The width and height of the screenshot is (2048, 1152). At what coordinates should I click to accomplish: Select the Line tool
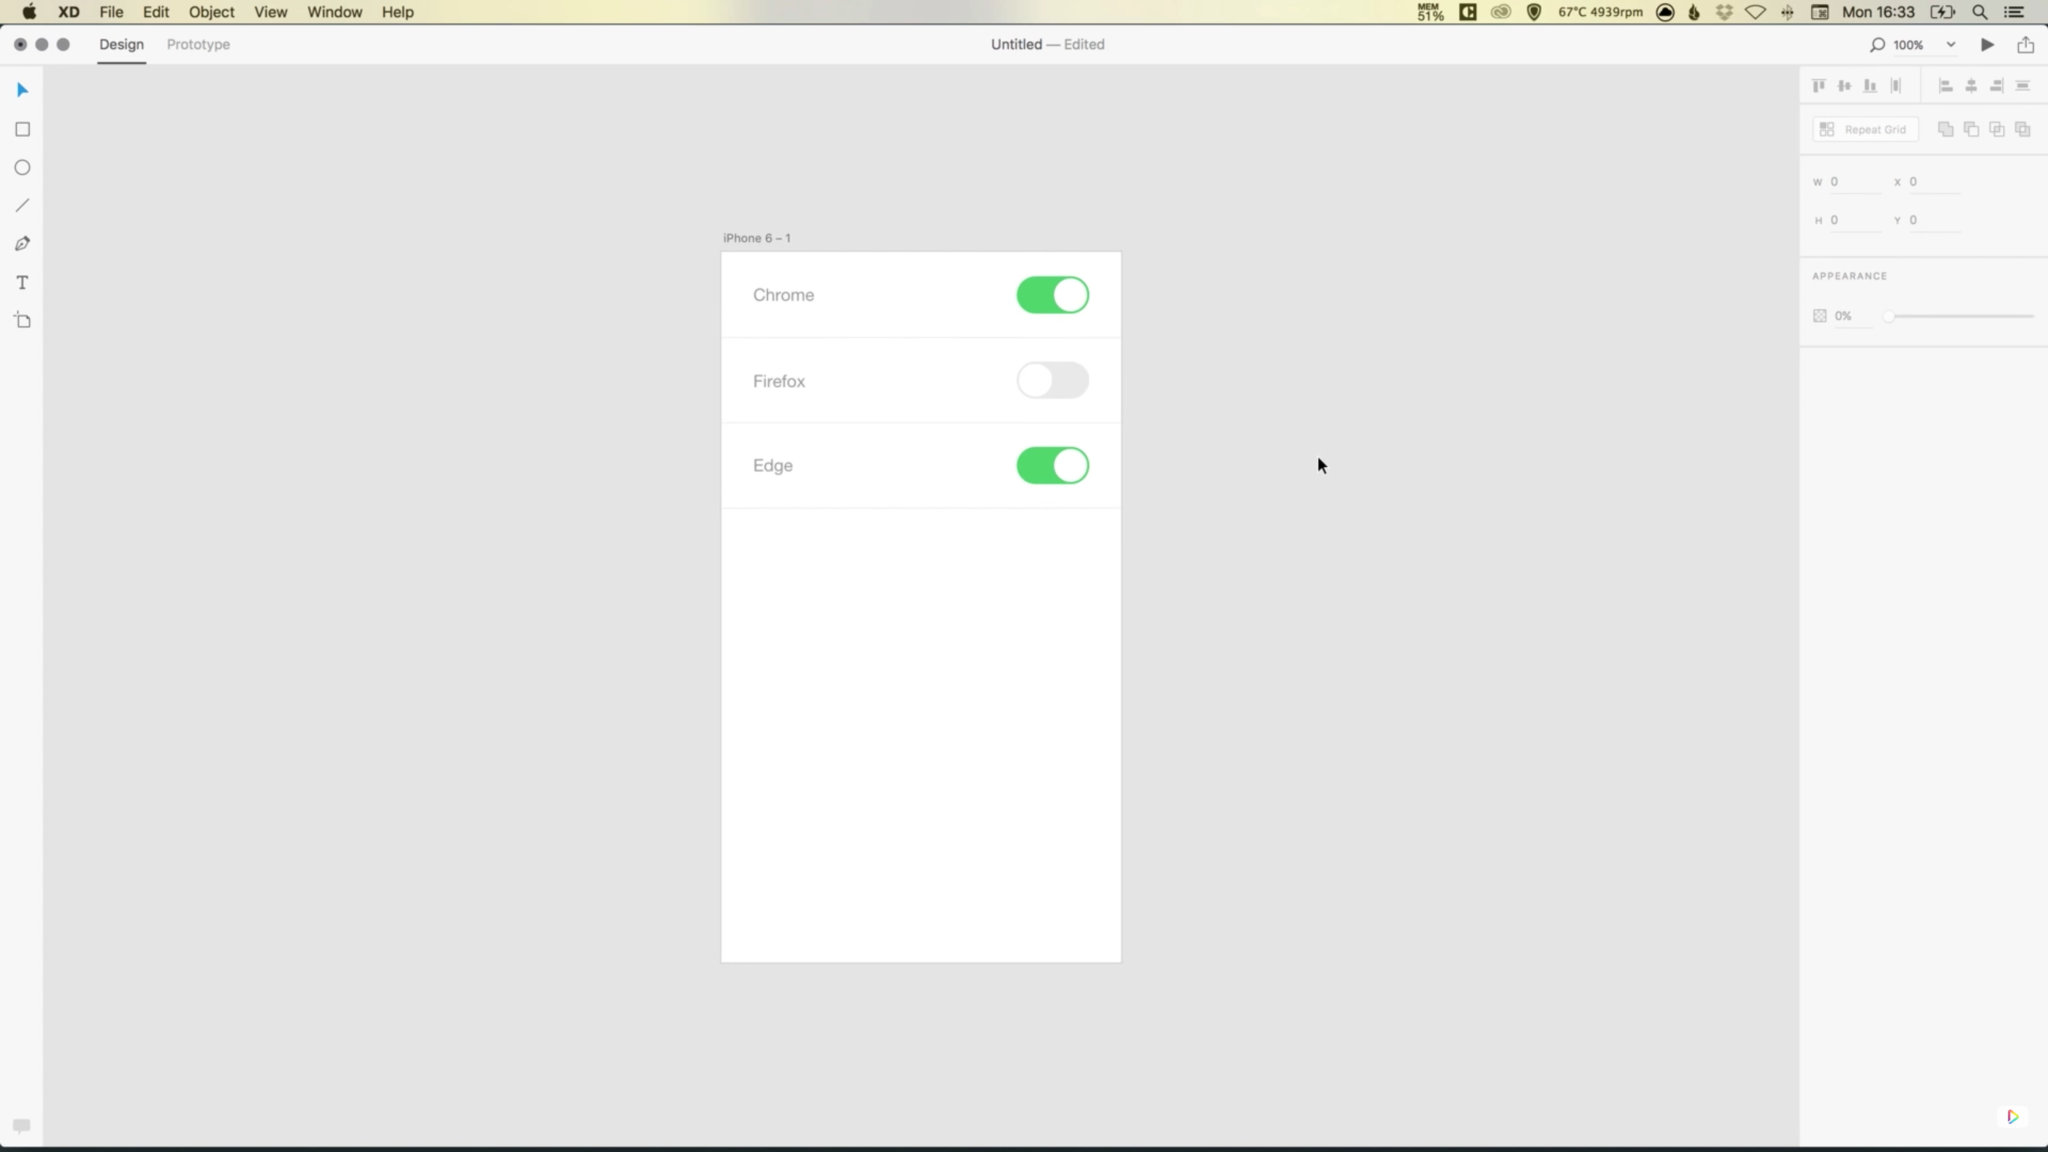pyautogui.click(x=22, y=205)
